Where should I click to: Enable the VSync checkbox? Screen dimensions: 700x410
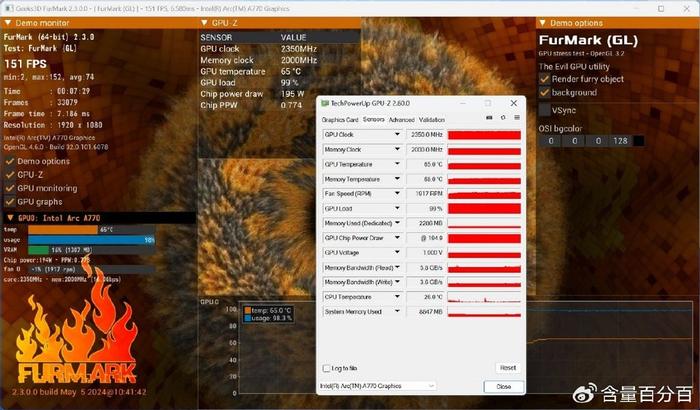pos(544,110)
